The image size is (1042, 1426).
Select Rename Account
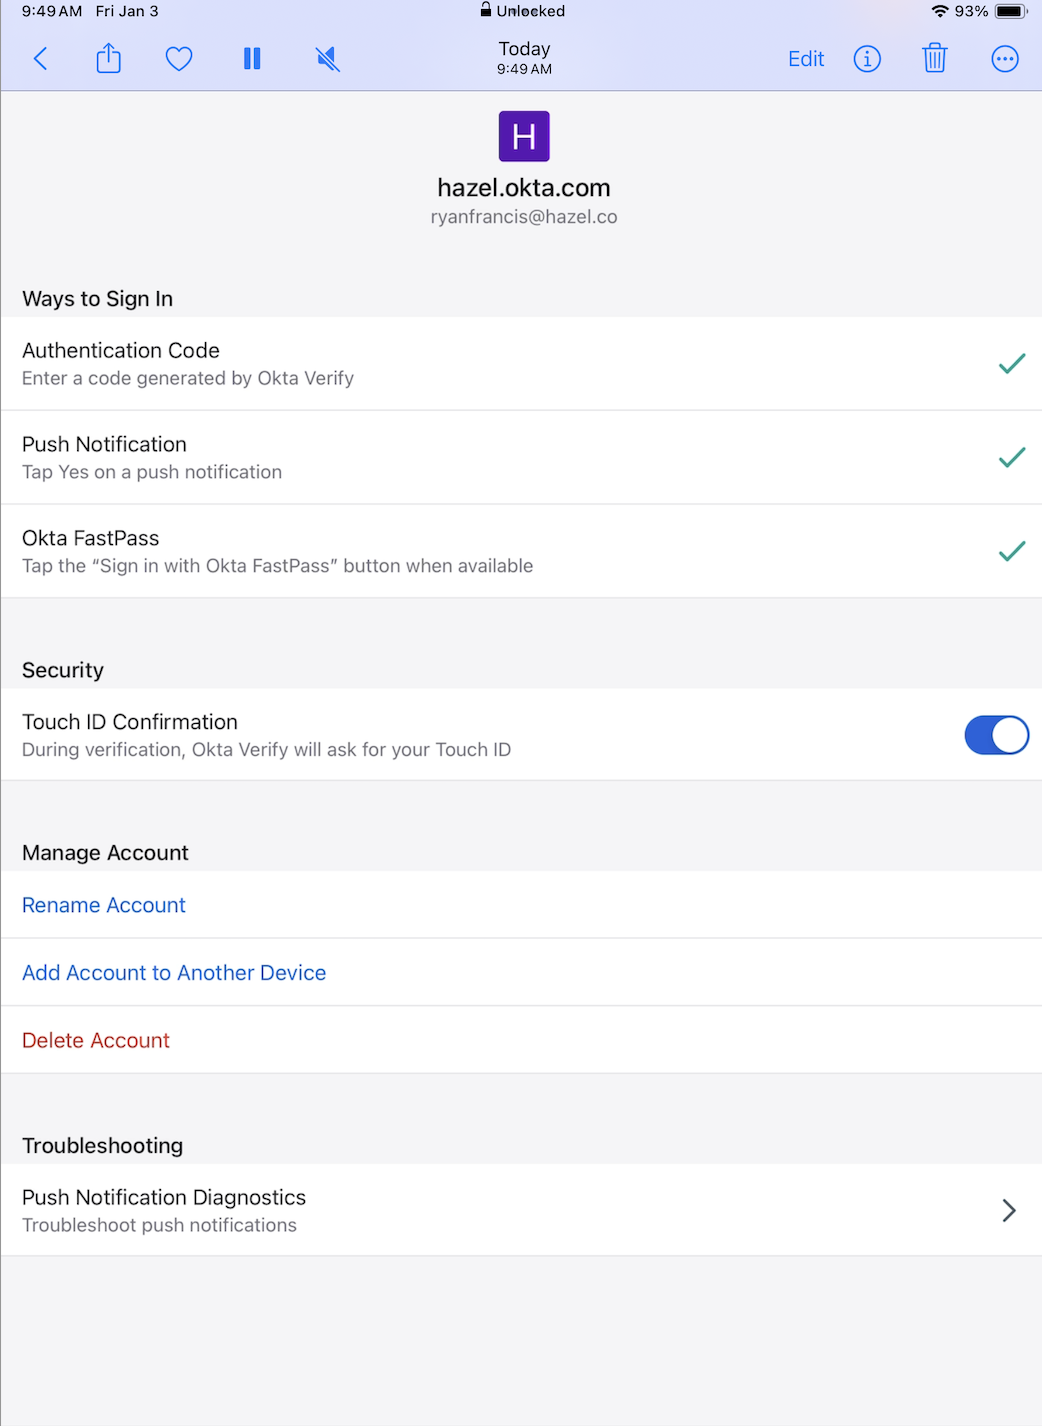[x=104, y=905]
